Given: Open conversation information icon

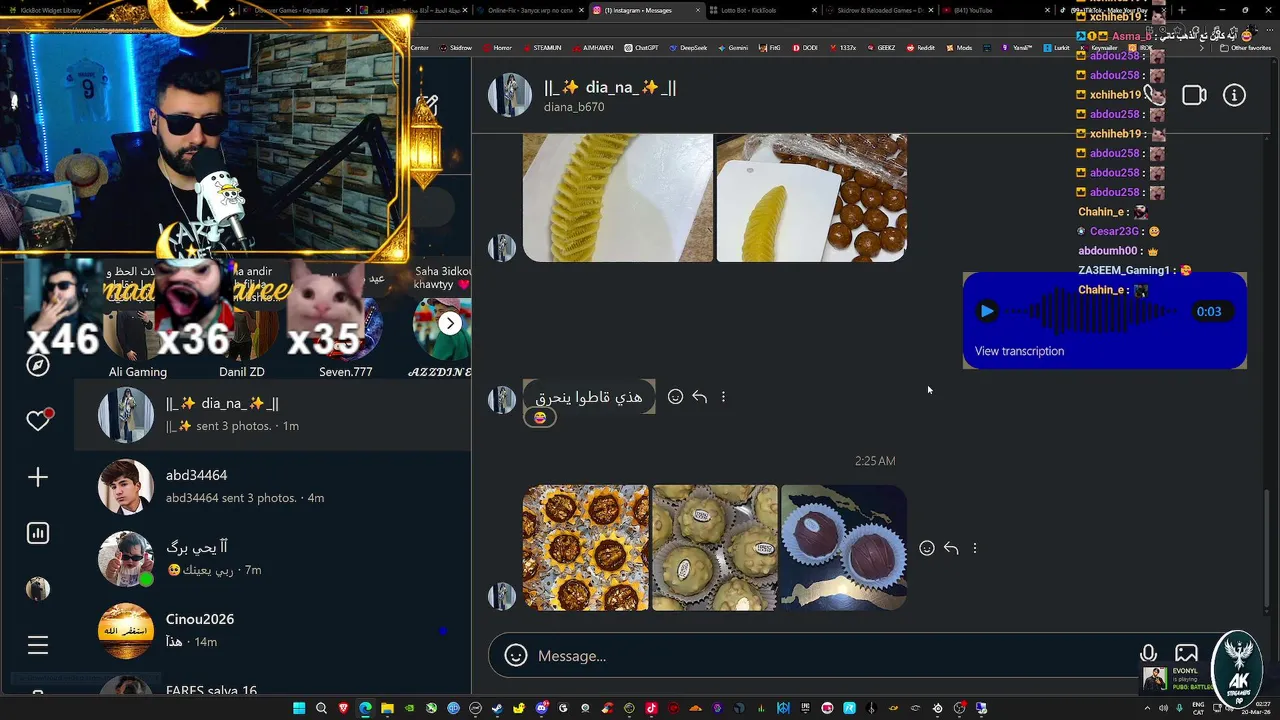Looking at the screenshot, I should [1234, 95].
